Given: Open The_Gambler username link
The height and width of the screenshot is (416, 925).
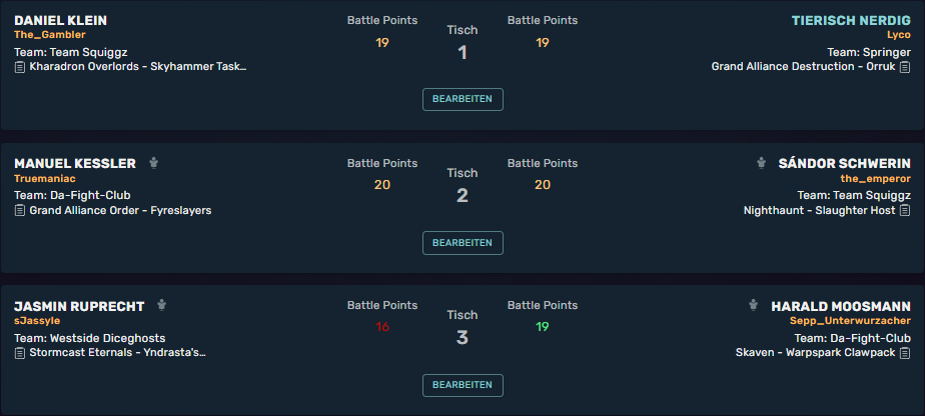Looking at the screenshot, I should point(50,35).
